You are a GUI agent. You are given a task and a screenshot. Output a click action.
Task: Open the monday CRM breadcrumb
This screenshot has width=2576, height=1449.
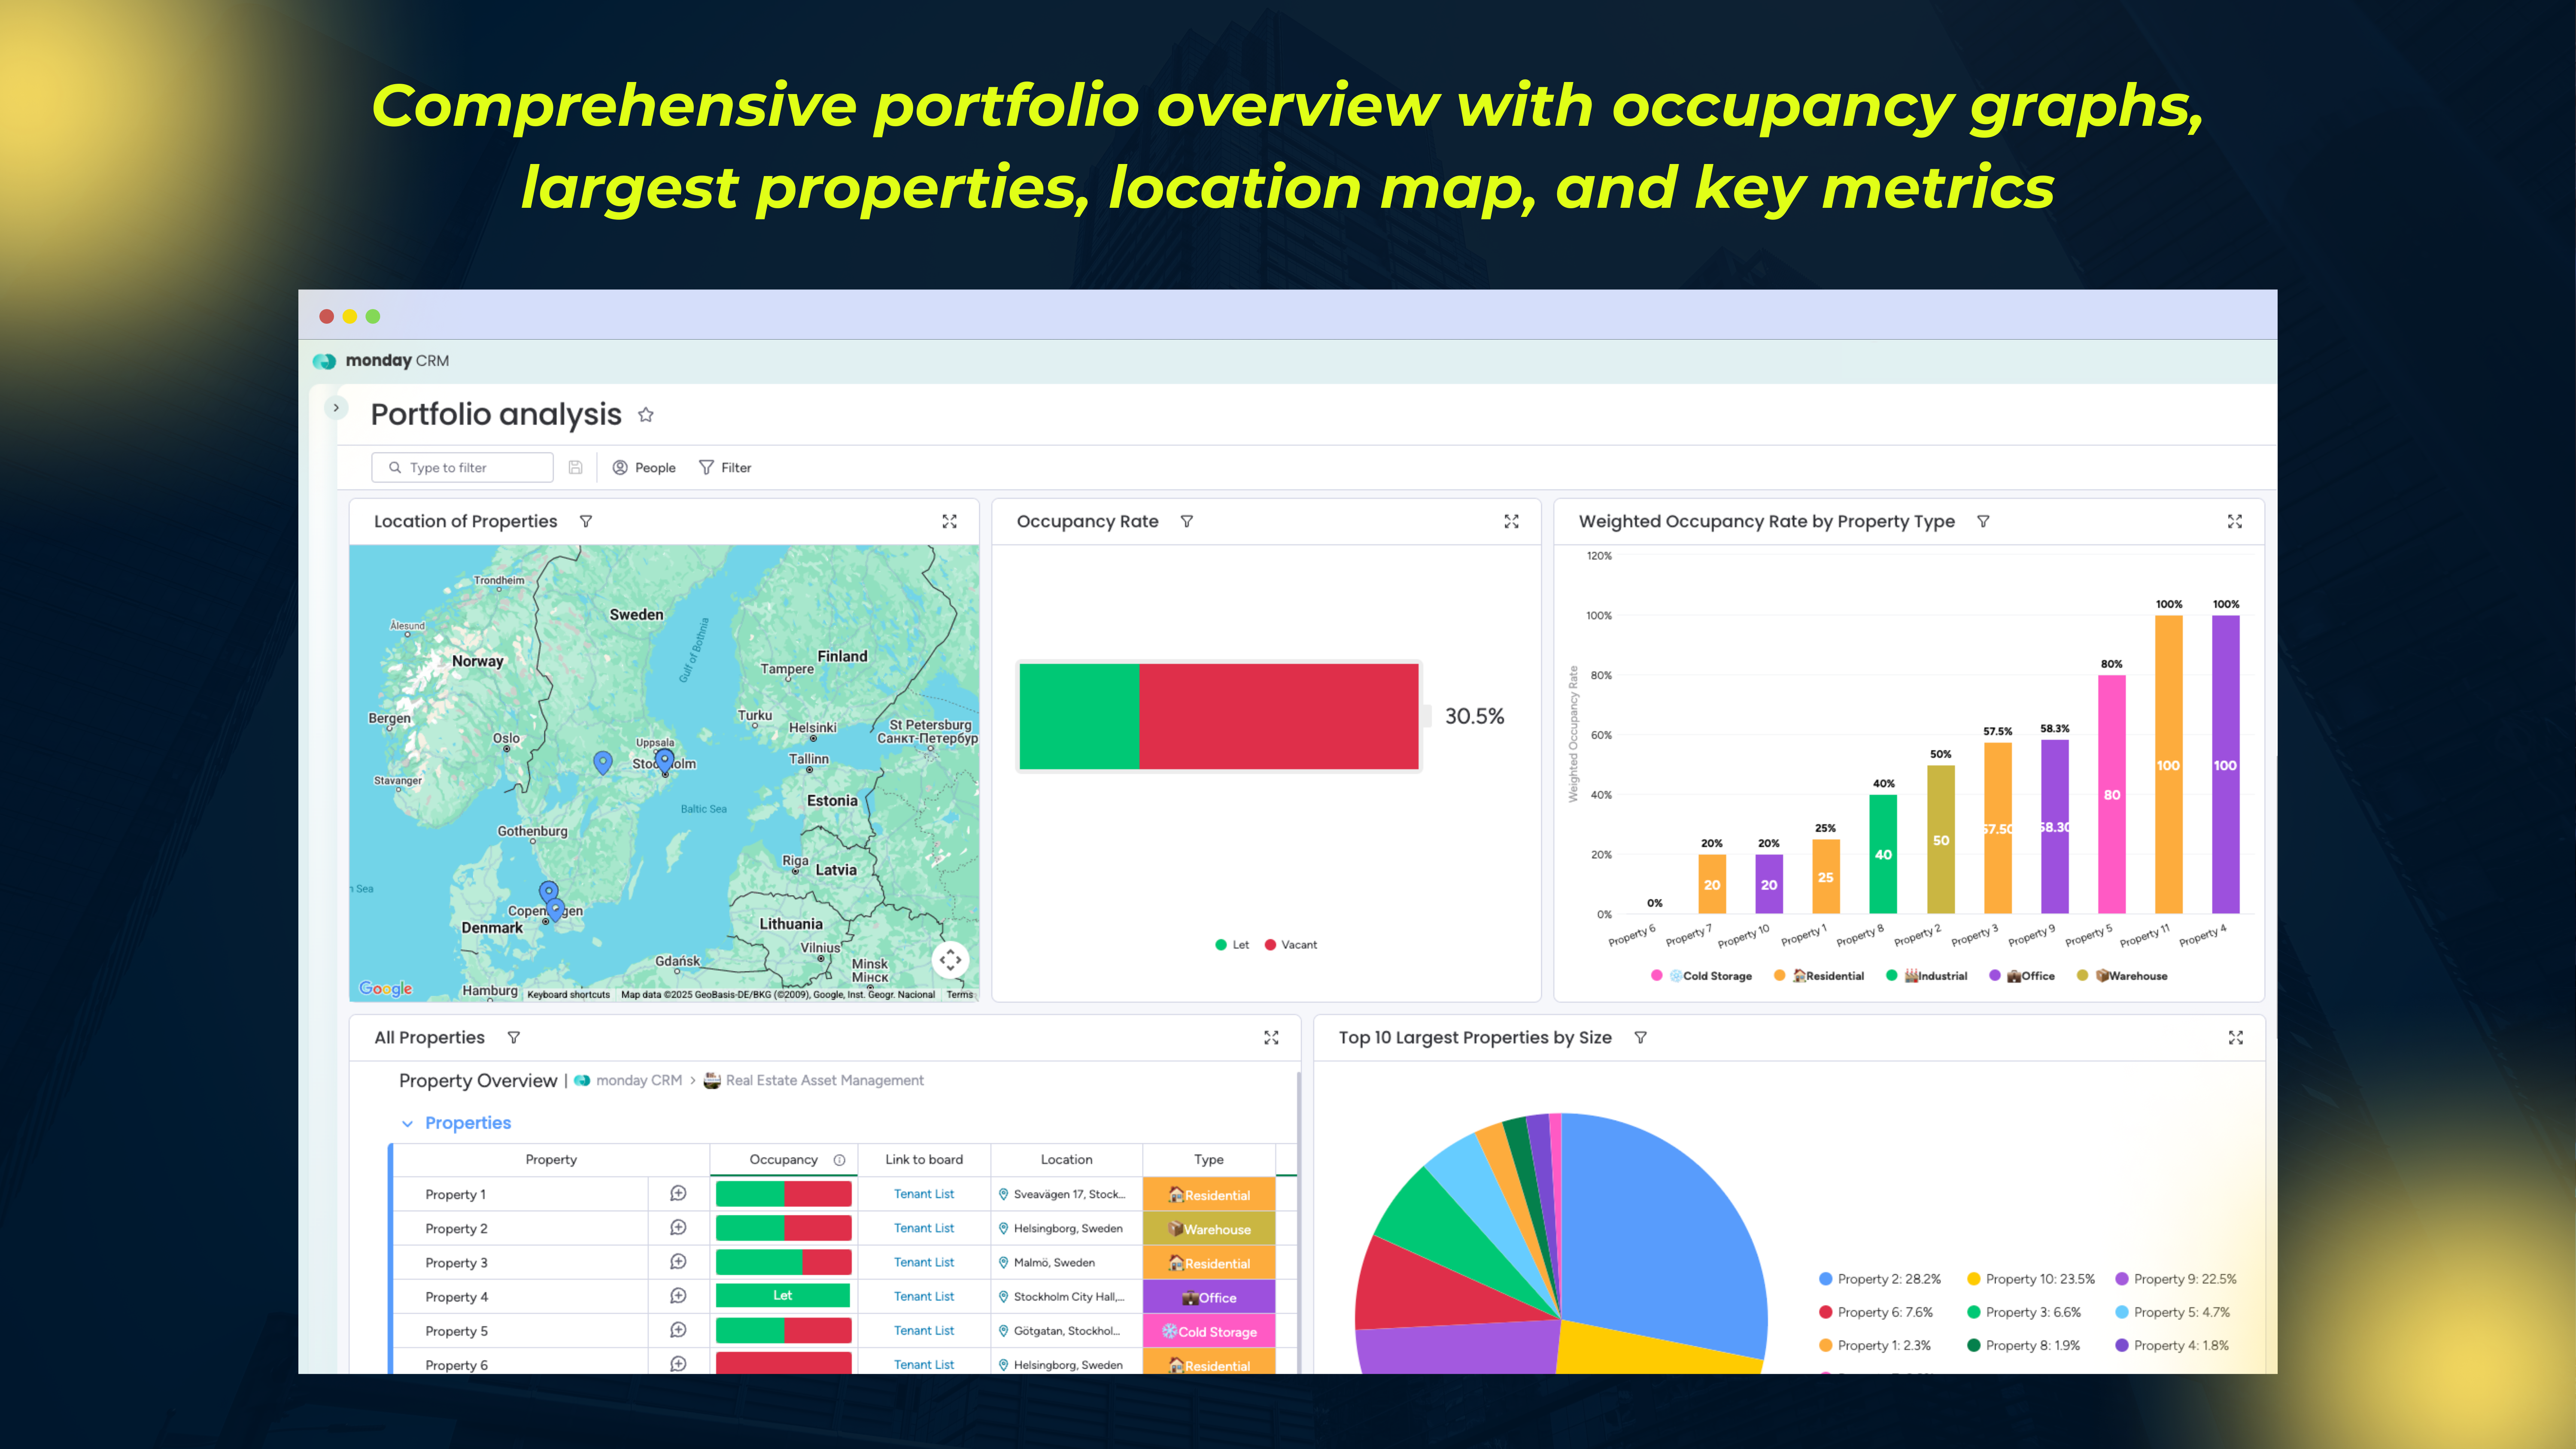click(628, 1080)
